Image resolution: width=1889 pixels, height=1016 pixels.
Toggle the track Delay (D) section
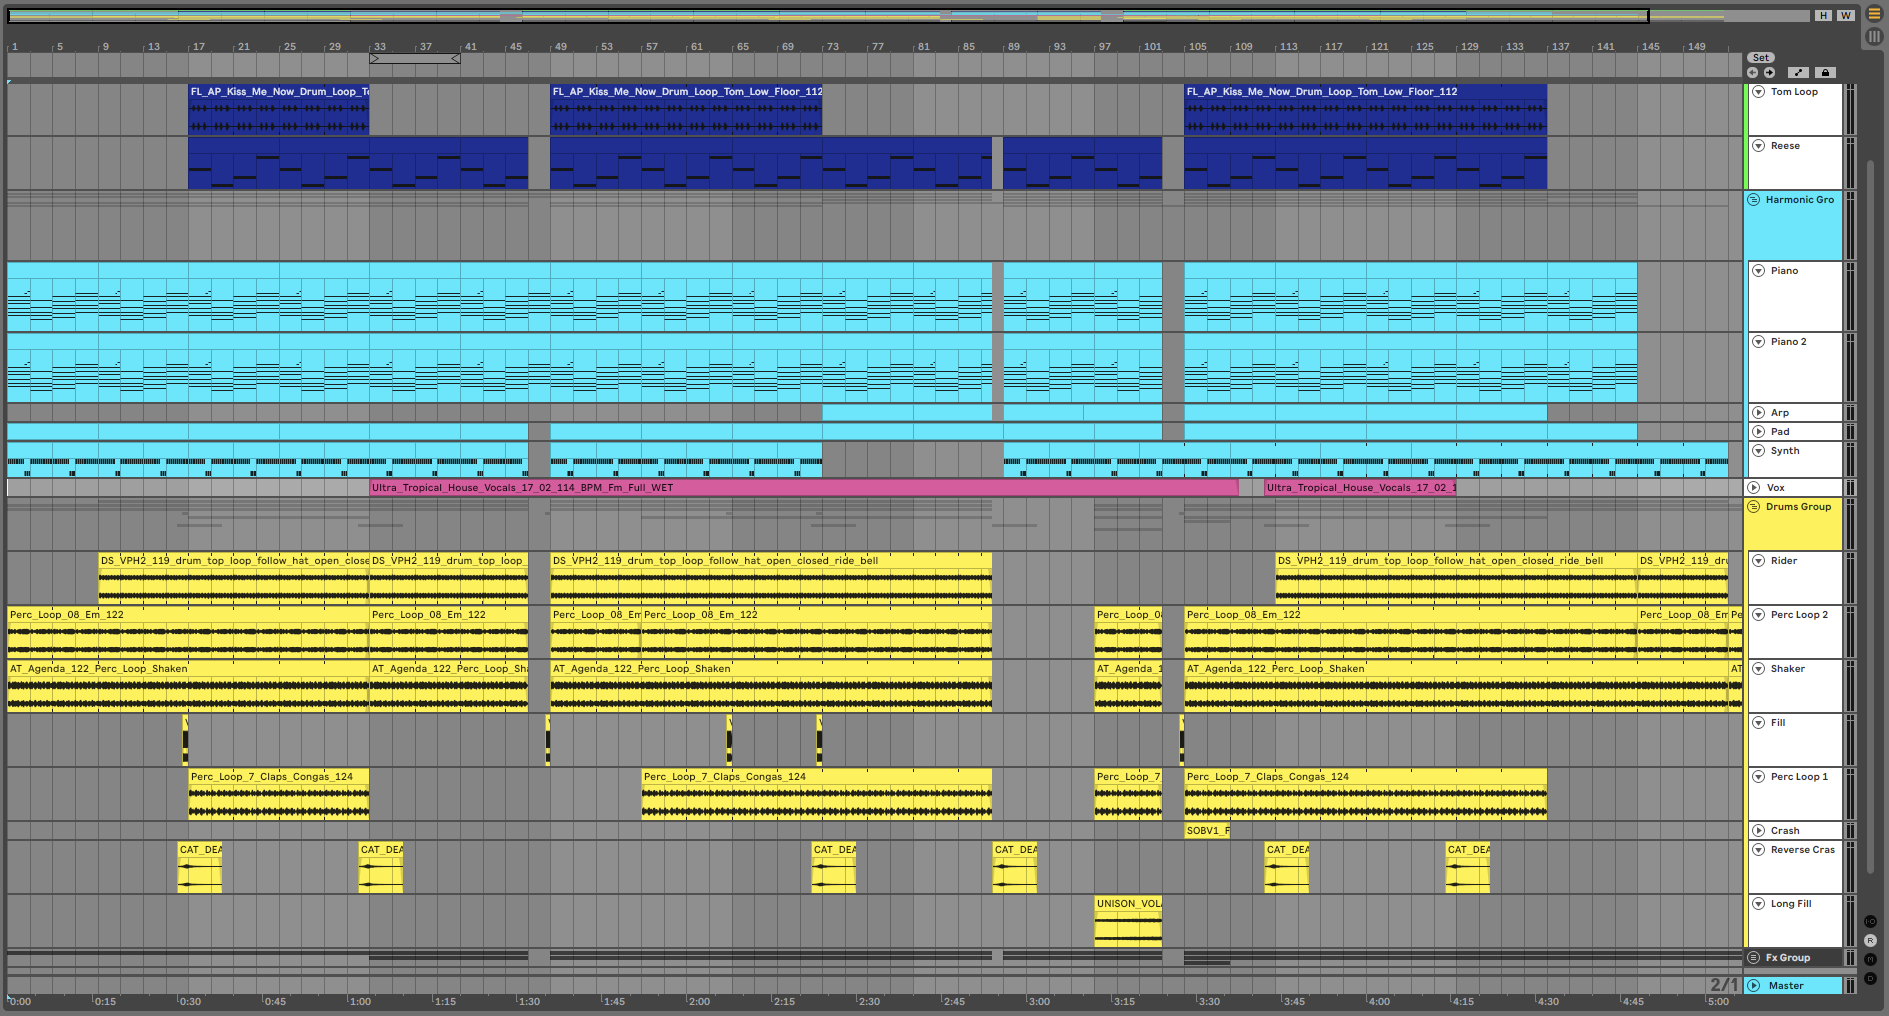(1870, 979)
